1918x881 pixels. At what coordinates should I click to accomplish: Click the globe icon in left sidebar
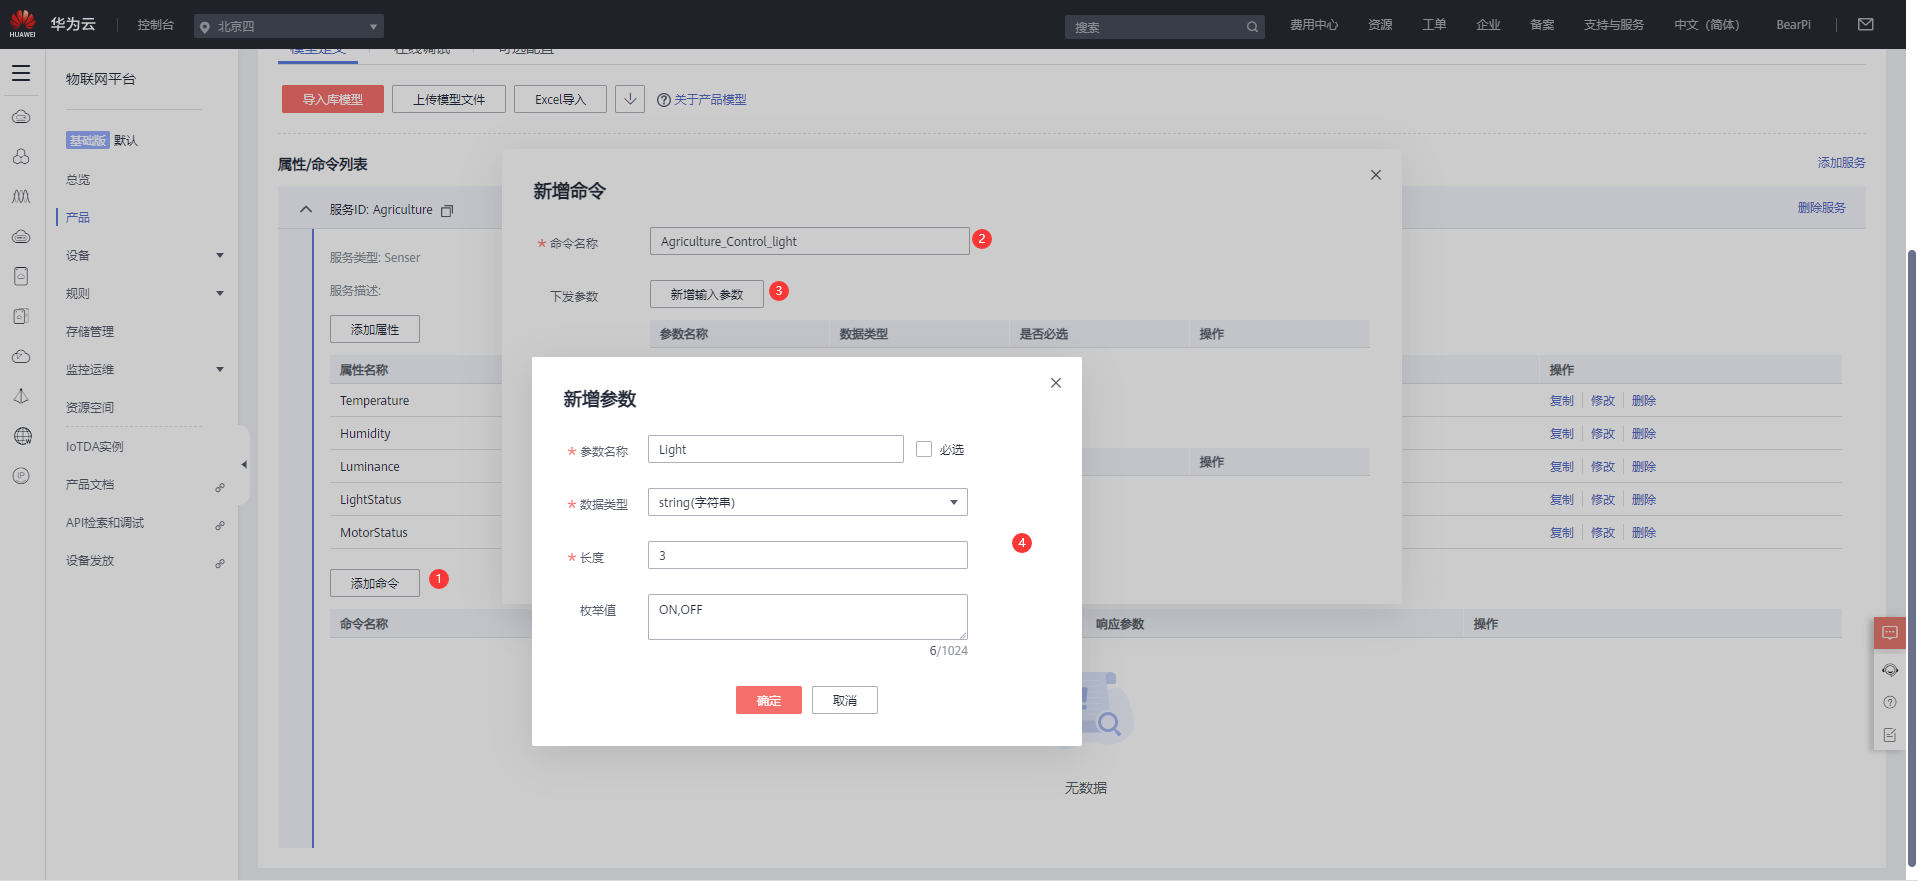point(22,436)
